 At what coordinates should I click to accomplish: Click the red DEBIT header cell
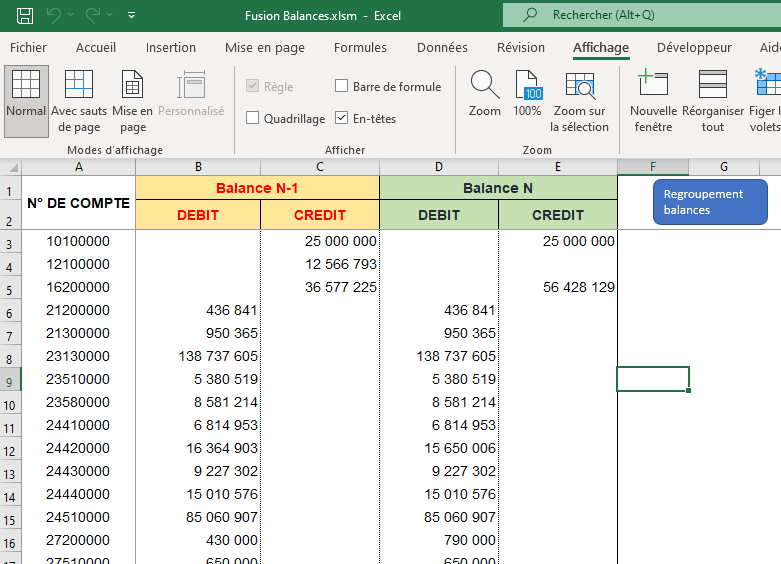(198, 215)
